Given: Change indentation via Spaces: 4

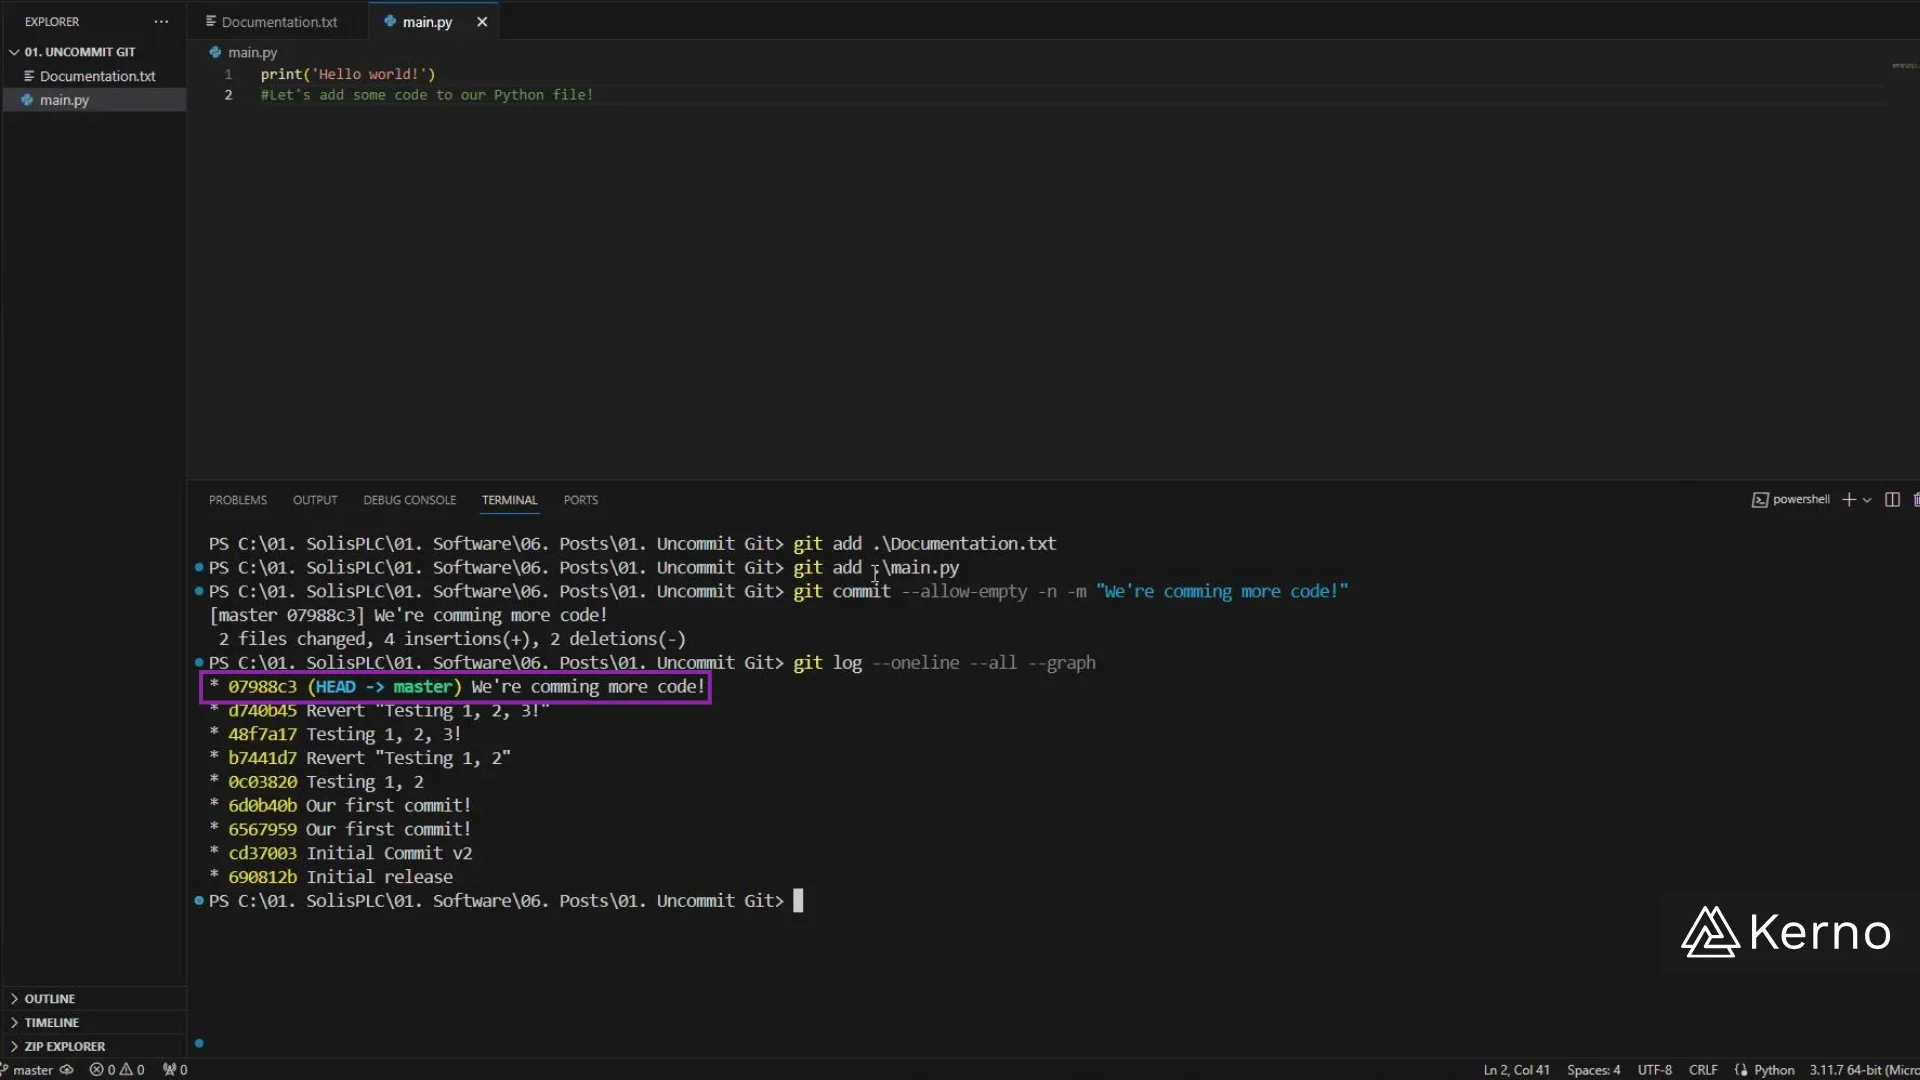Looking at the screenshot, I should tap(1593, 1070).
